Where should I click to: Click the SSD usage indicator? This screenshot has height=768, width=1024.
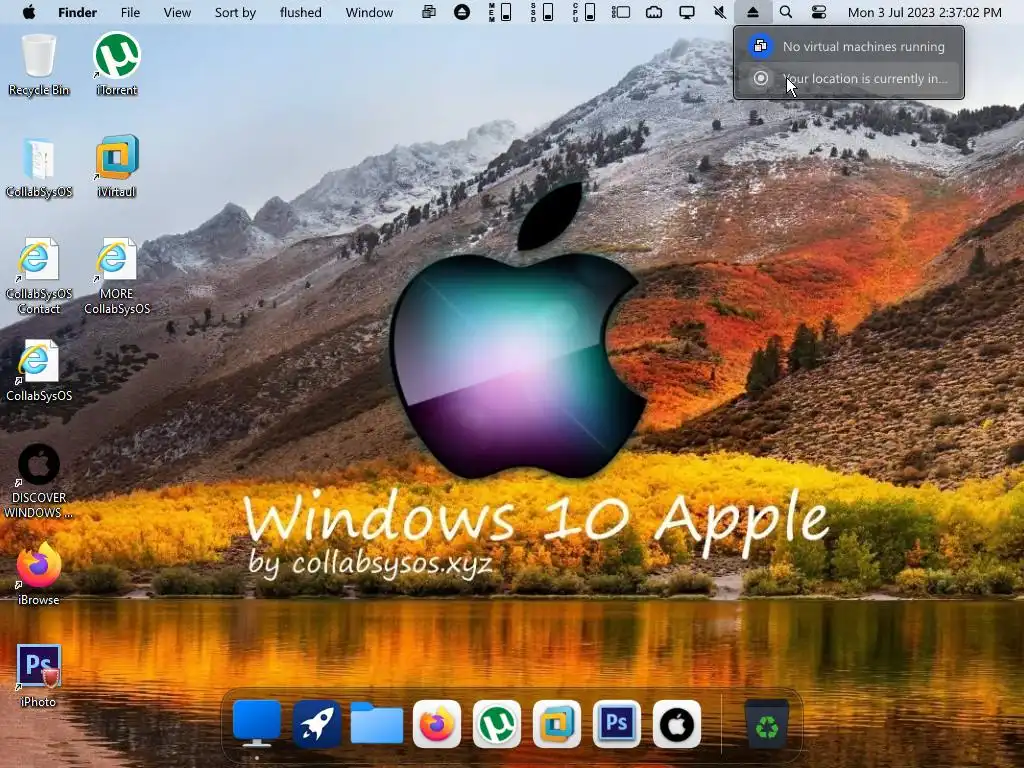[x=541, y=12]
